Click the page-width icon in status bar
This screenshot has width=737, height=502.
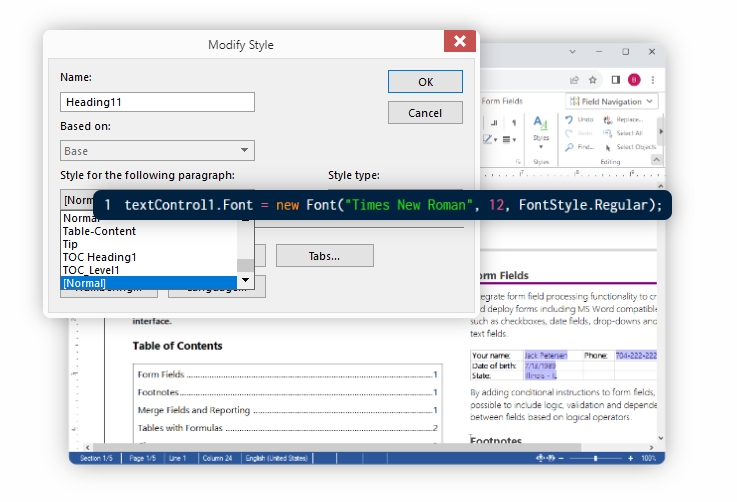(550, 458)
